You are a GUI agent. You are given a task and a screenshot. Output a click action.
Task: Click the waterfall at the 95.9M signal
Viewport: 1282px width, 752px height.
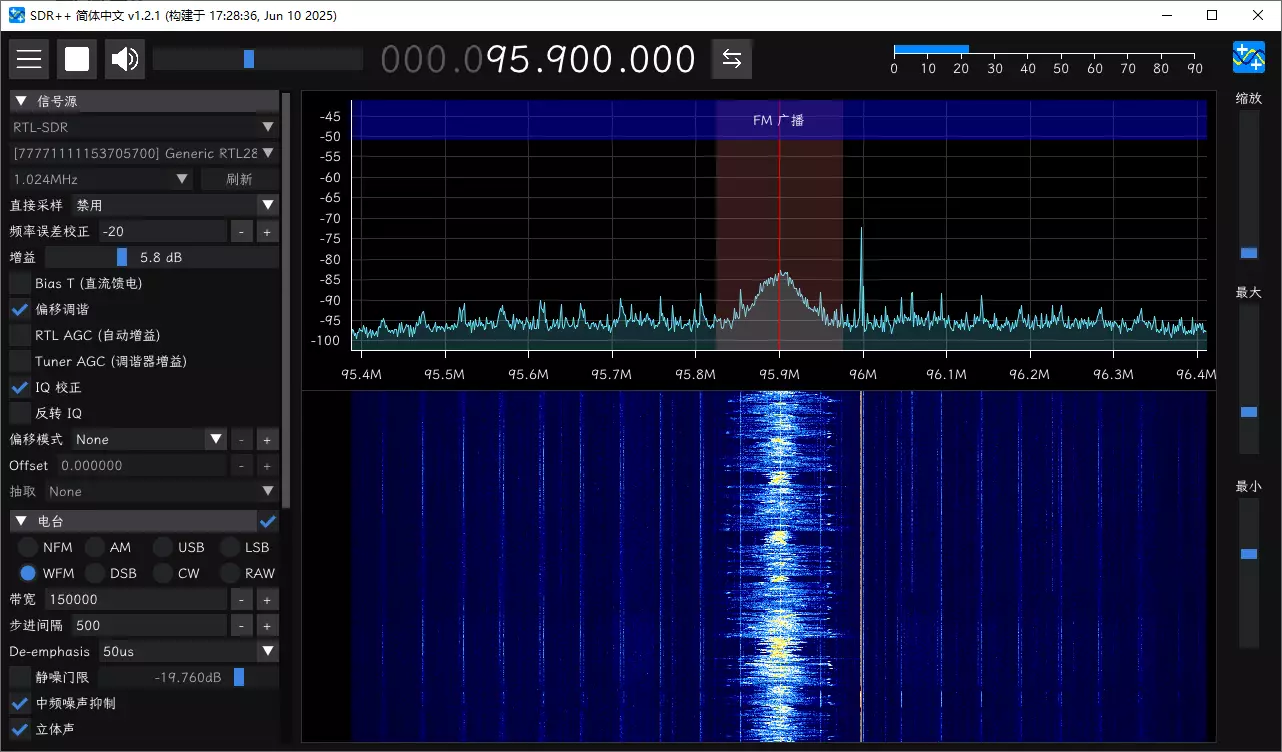click(x=779, y=566)
